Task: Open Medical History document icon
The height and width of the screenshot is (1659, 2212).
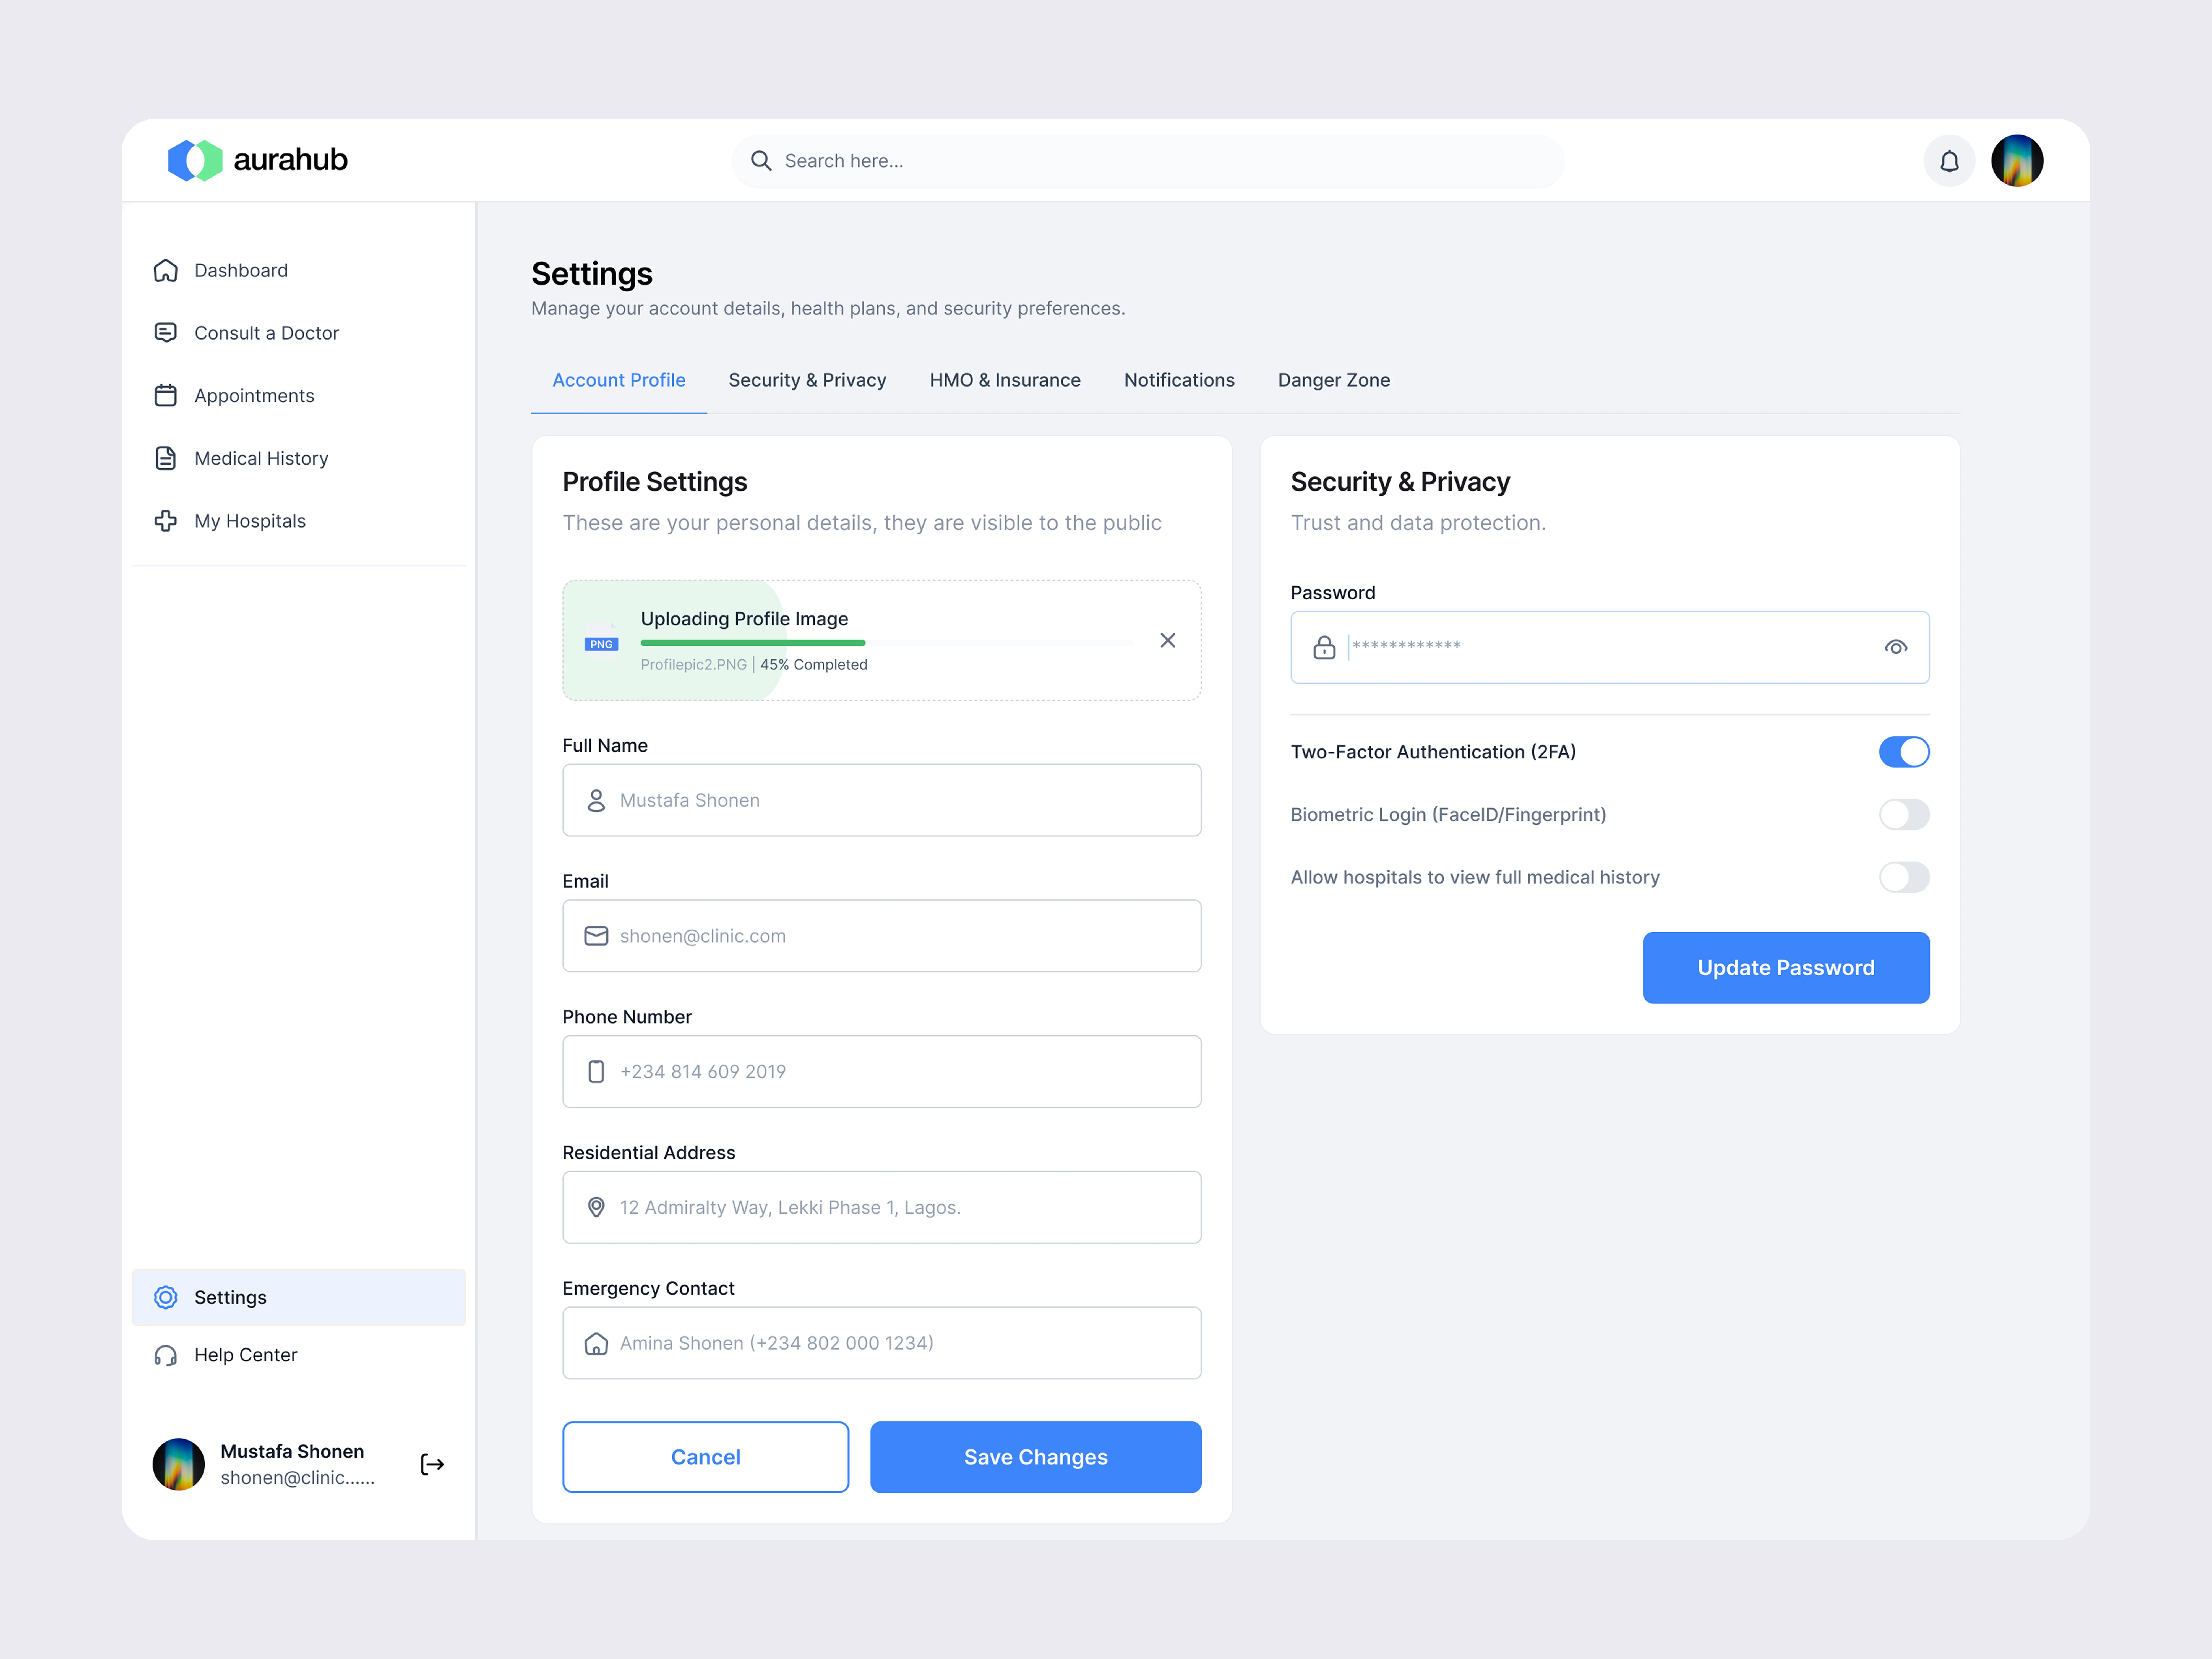Action: [166, 458]
